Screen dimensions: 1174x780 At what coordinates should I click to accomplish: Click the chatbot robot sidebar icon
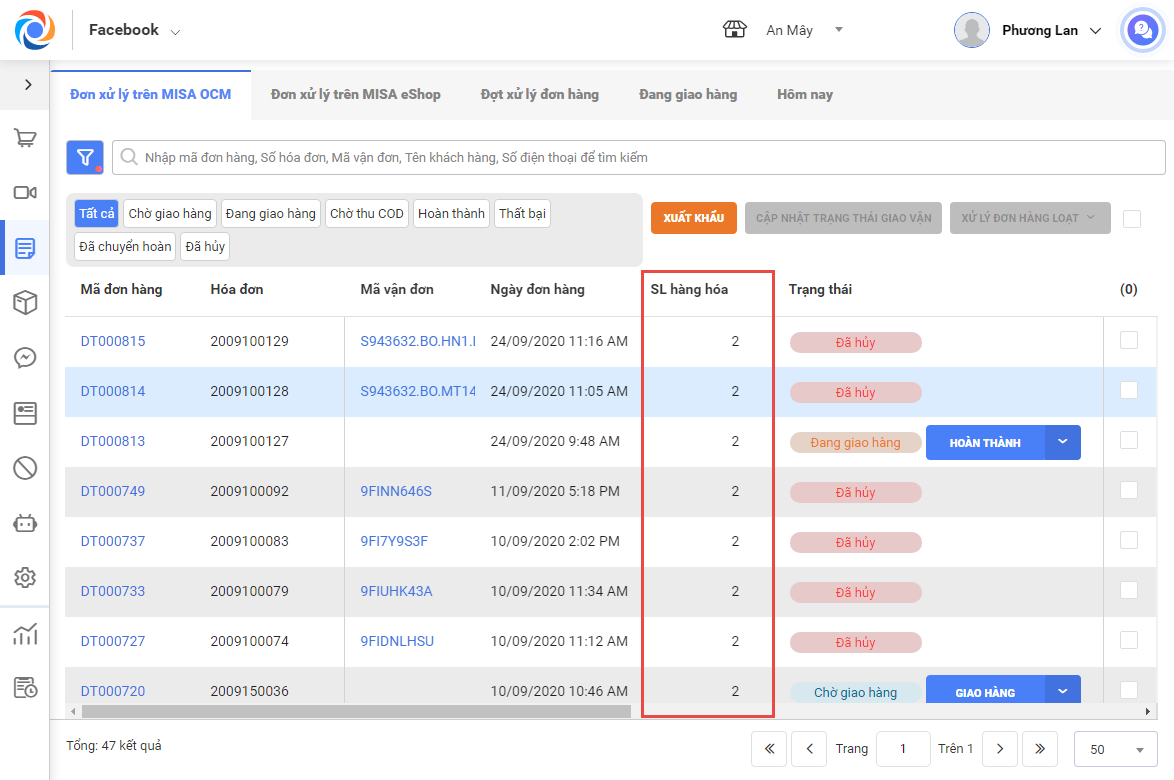coord(25,522)
